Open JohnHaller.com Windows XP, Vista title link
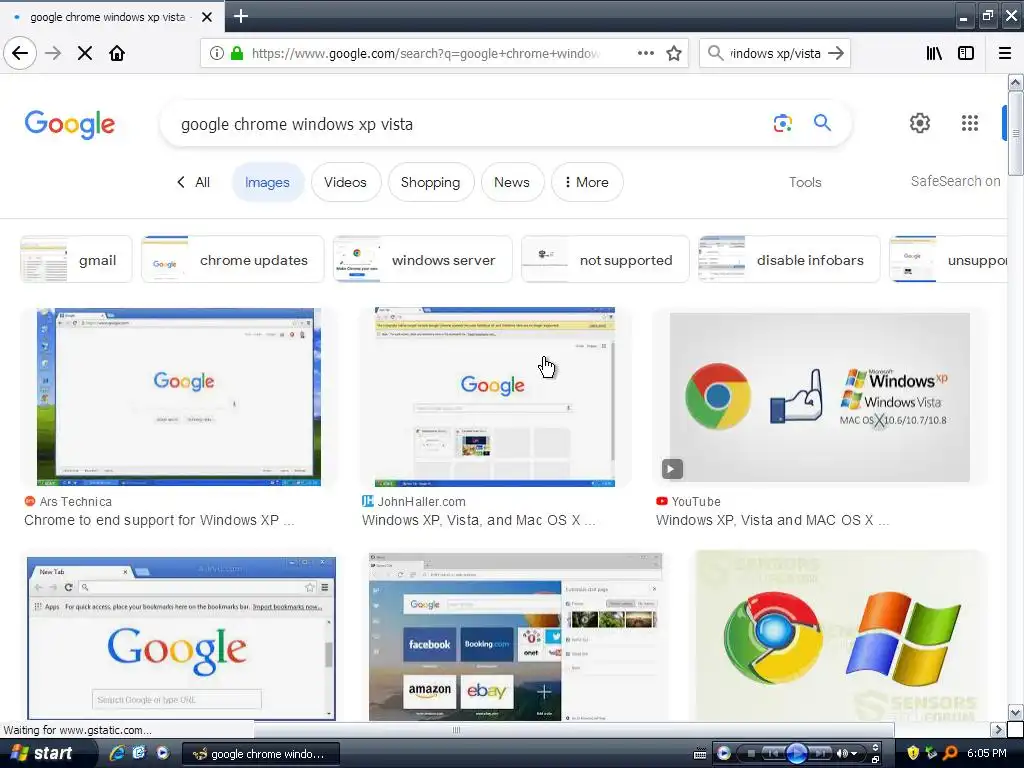Image resolution: width=1024 pixels, height=768 pixels. pos(479,520)
